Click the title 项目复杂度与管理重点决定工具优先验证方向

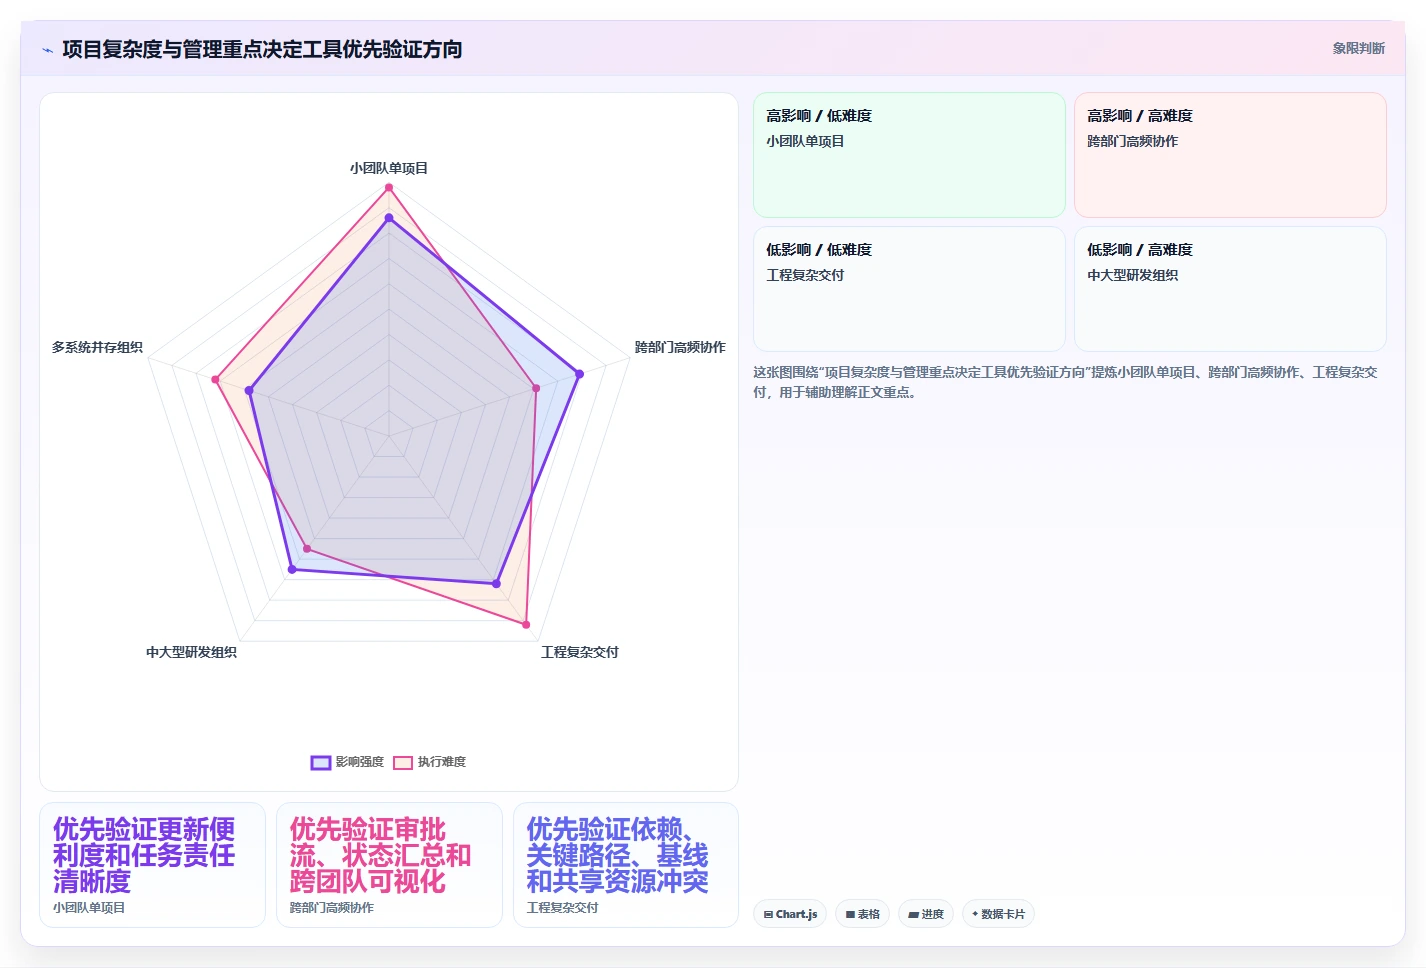pos(262,49)
